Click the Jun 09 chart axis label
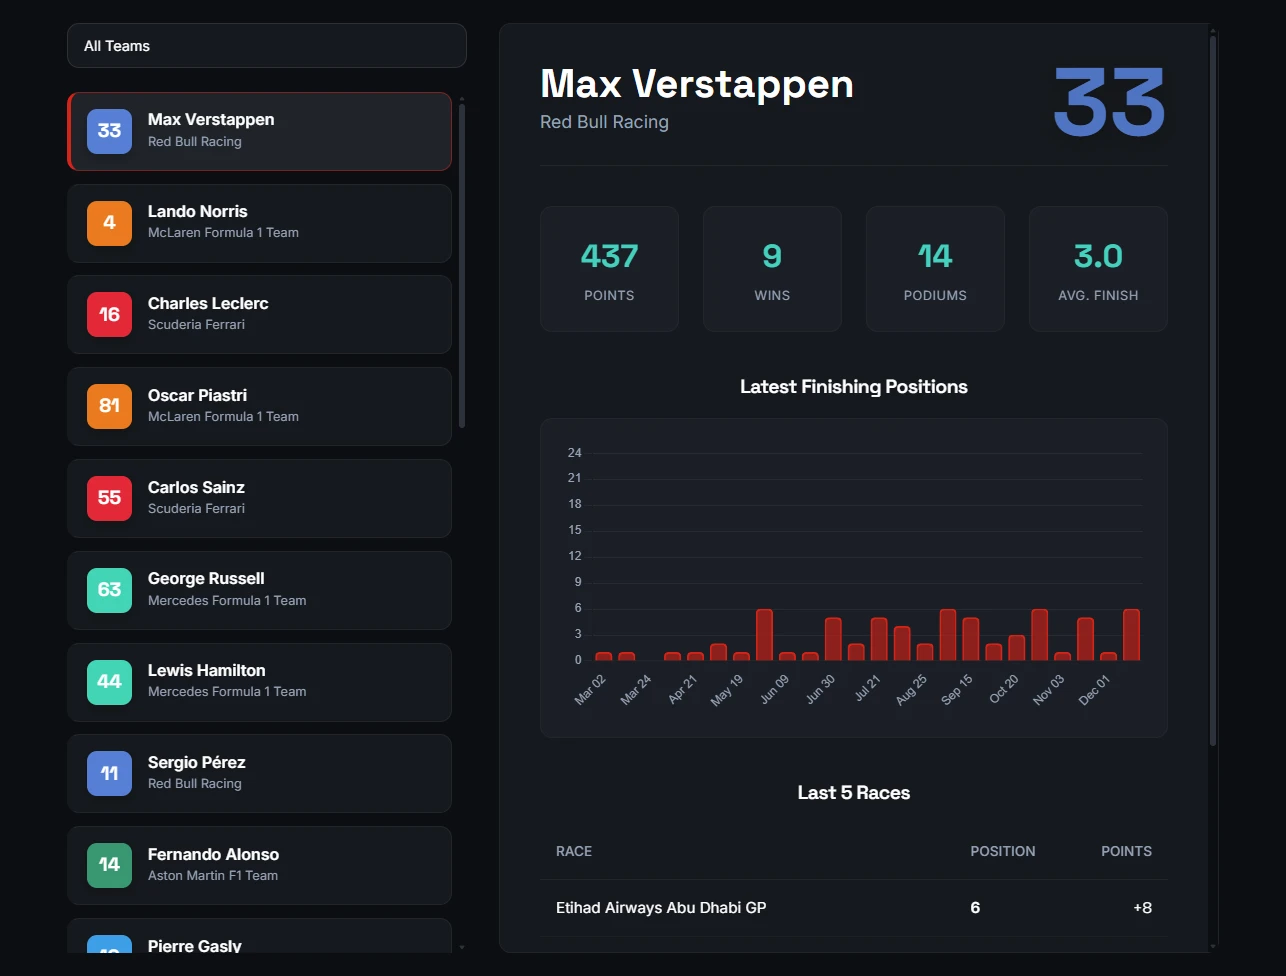The width and height of the screenshot is (1286, 976). [x=774, y=690]
